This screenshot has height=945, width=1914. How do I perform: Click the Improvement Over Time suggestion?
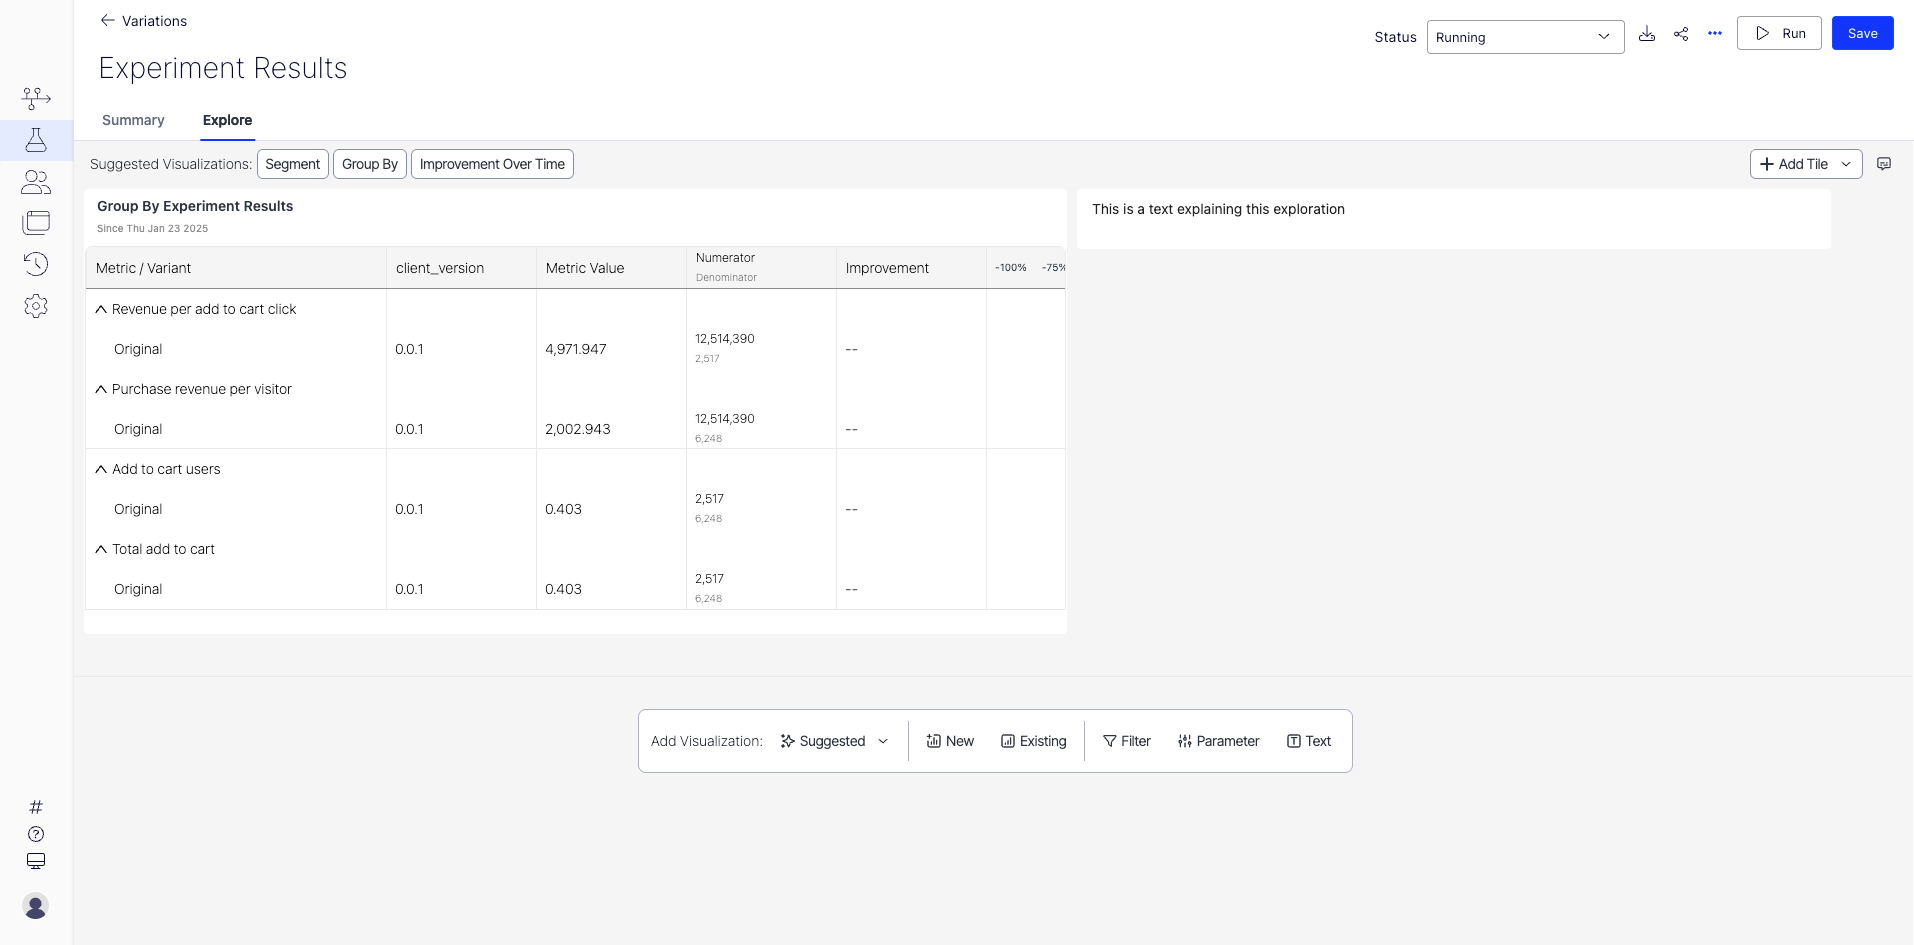pyautogui.click(x=492, y=164)
